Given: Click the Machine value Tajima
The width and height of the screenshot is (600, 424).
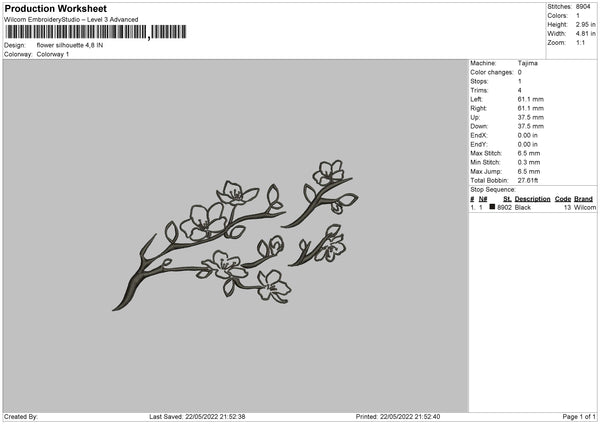Looking at the screenshot, I should 527,63.
